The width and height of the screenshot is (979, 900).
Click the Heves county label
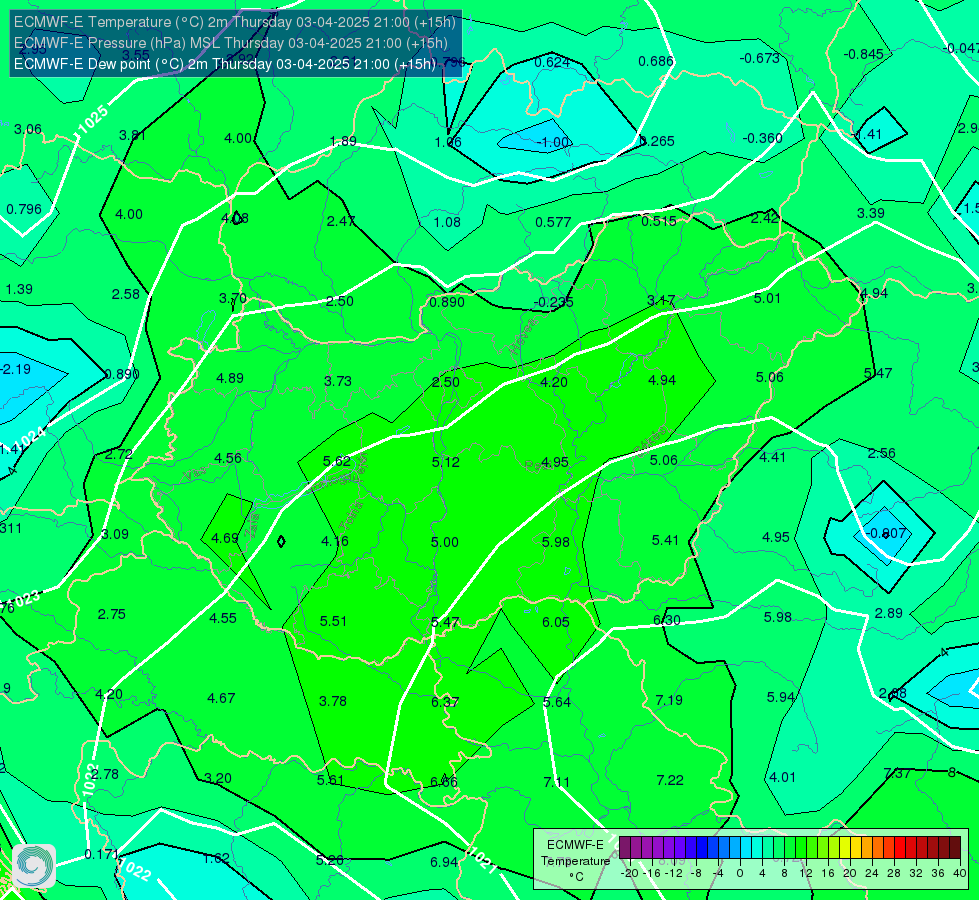tap(523, 337)
